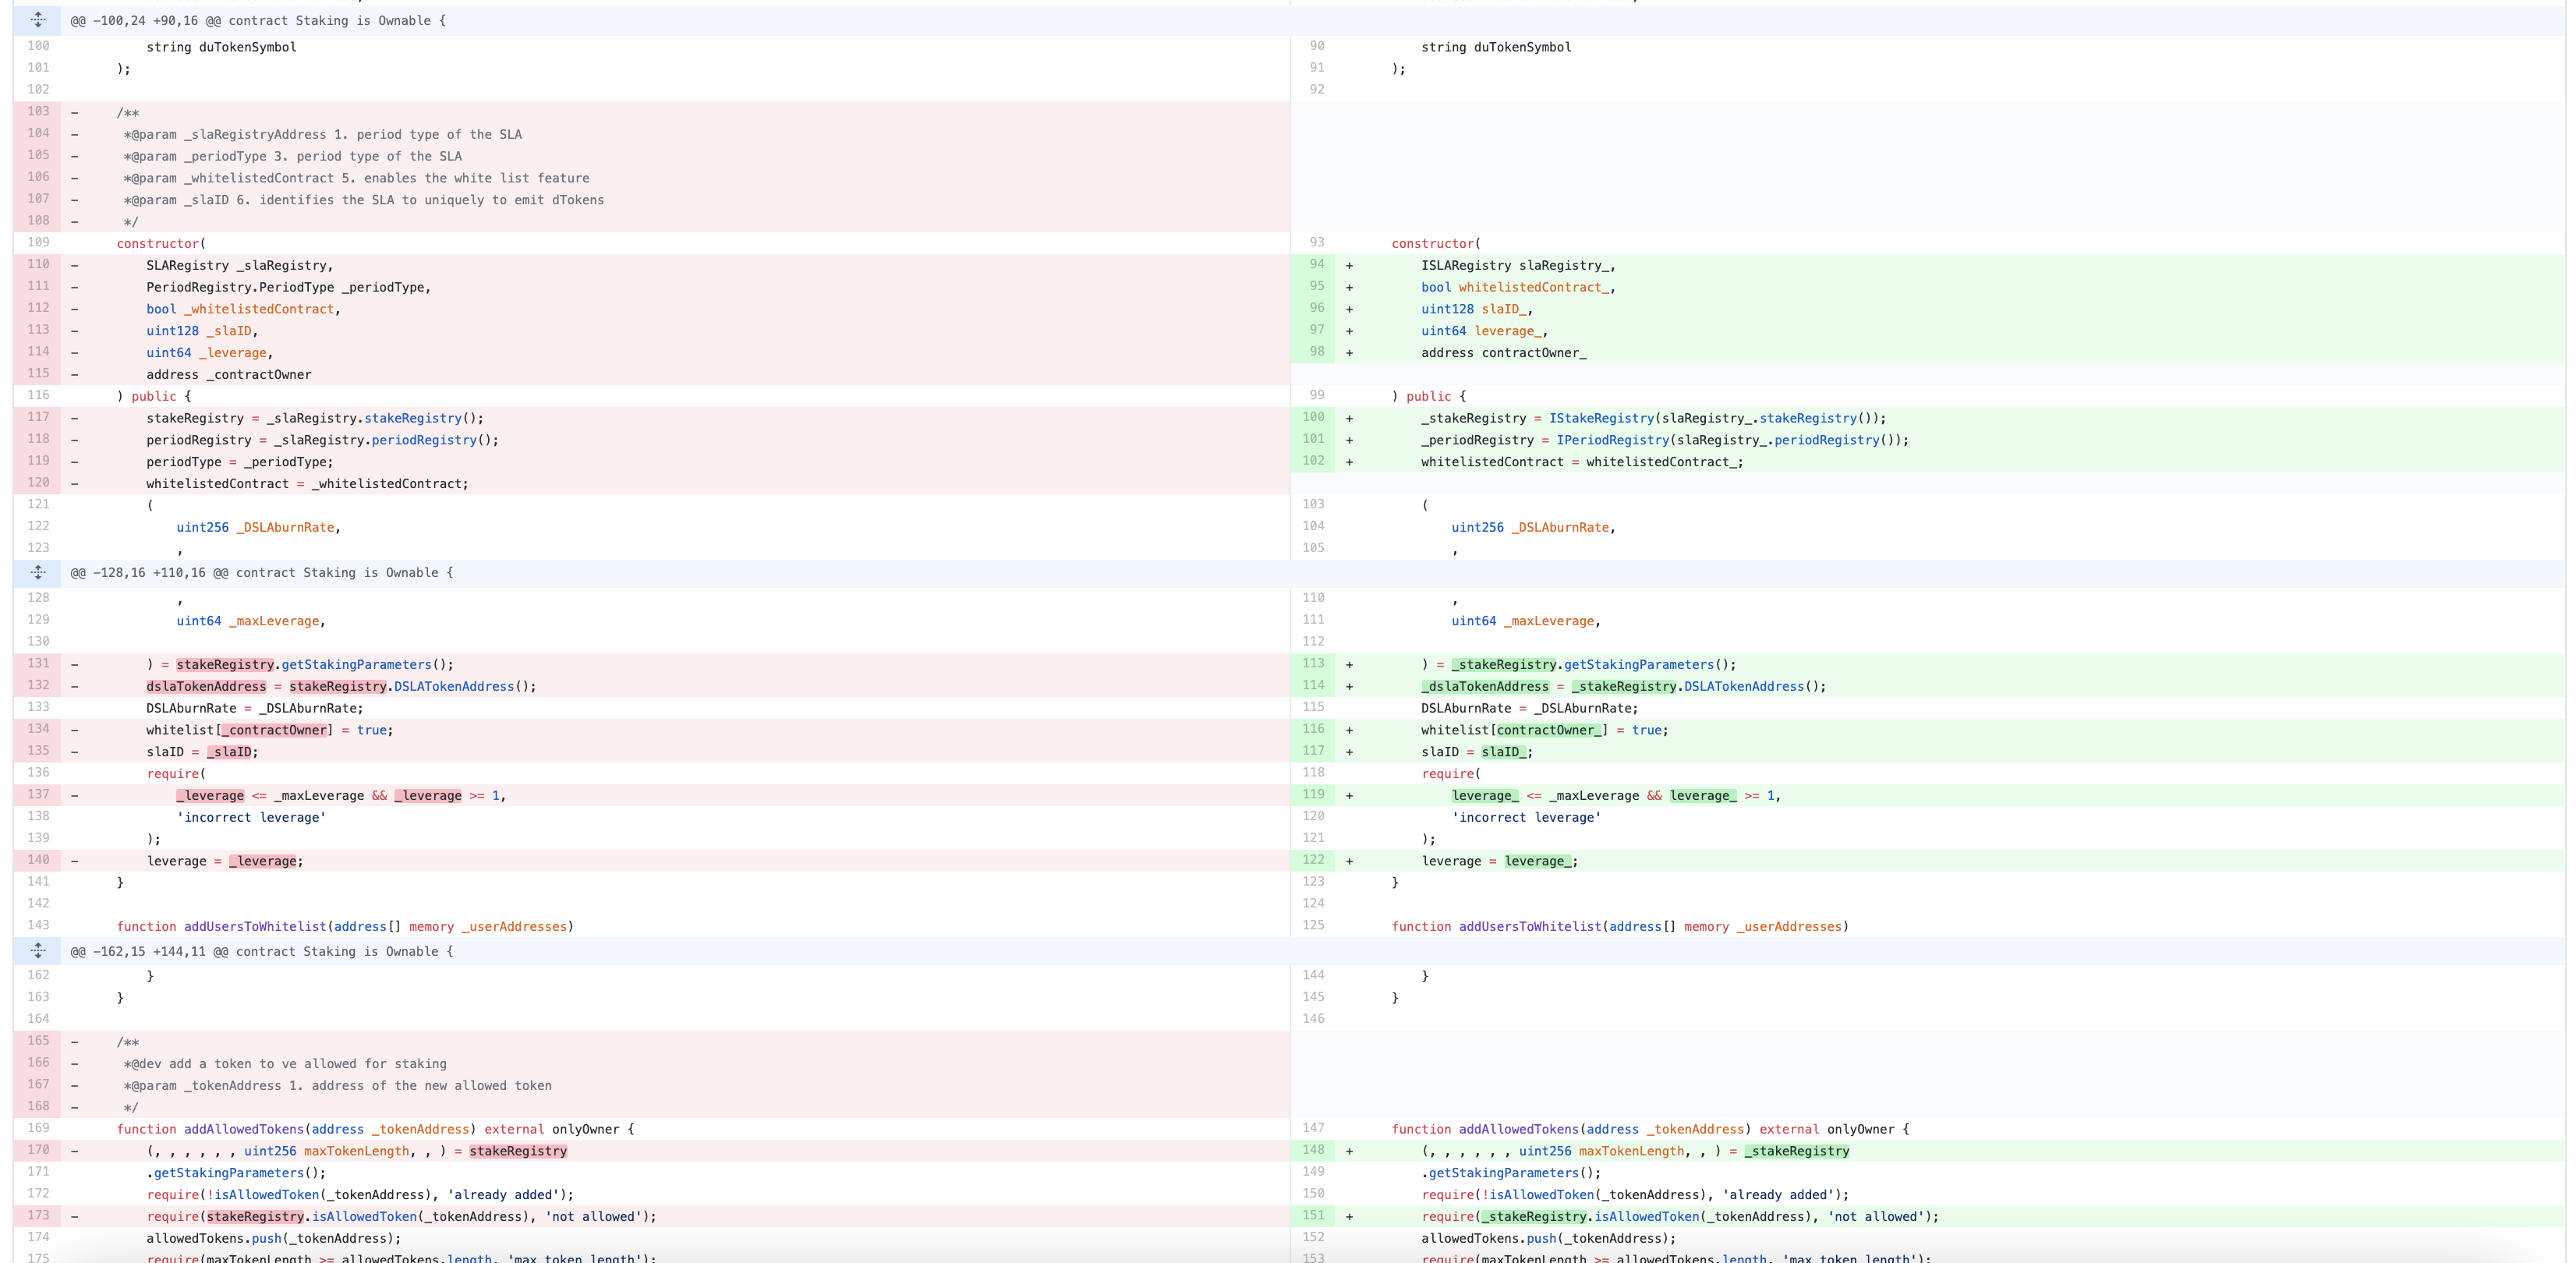This screenshot has width=2576, height=1263.
Task: Click minus marker on removed line 173
Action: tap(74, 1217)
